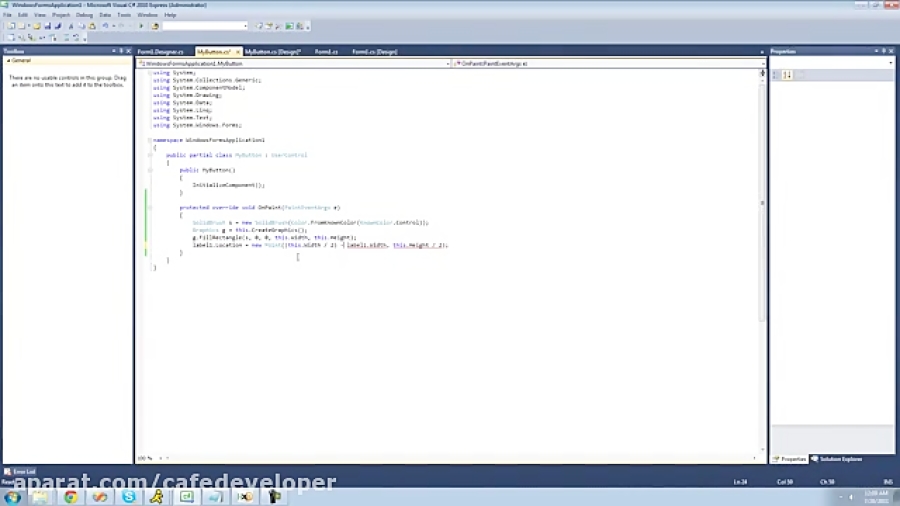
Task: Open the Window menu
Action: 148,15
